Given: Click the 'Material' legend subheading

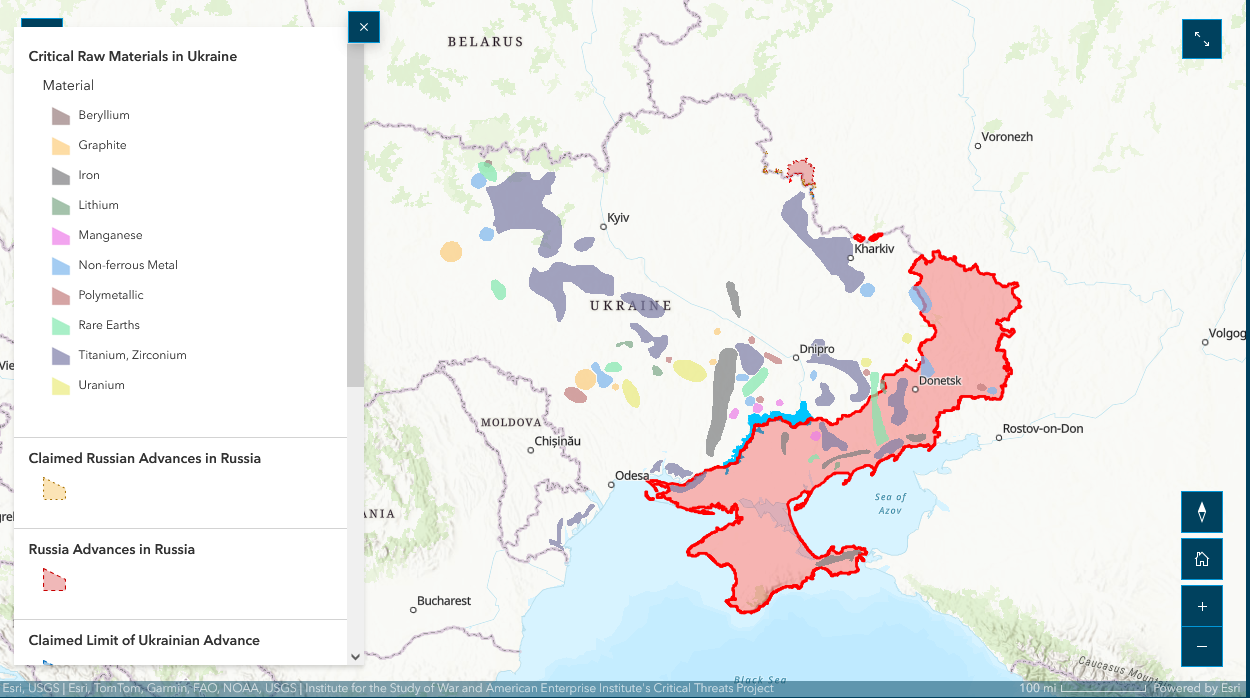Looking at the screenshot, I should coord(68,86).
